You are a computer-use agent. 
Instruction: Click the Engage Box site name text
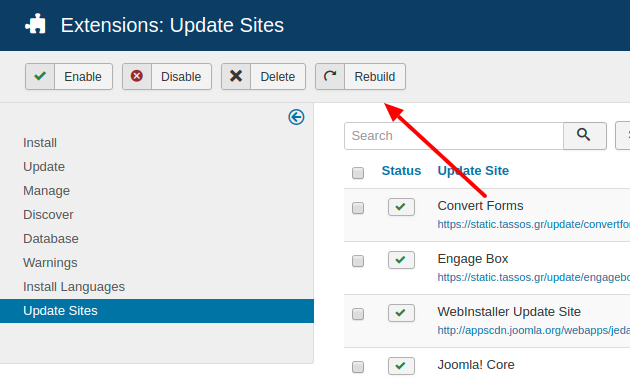tap(472, 259)
